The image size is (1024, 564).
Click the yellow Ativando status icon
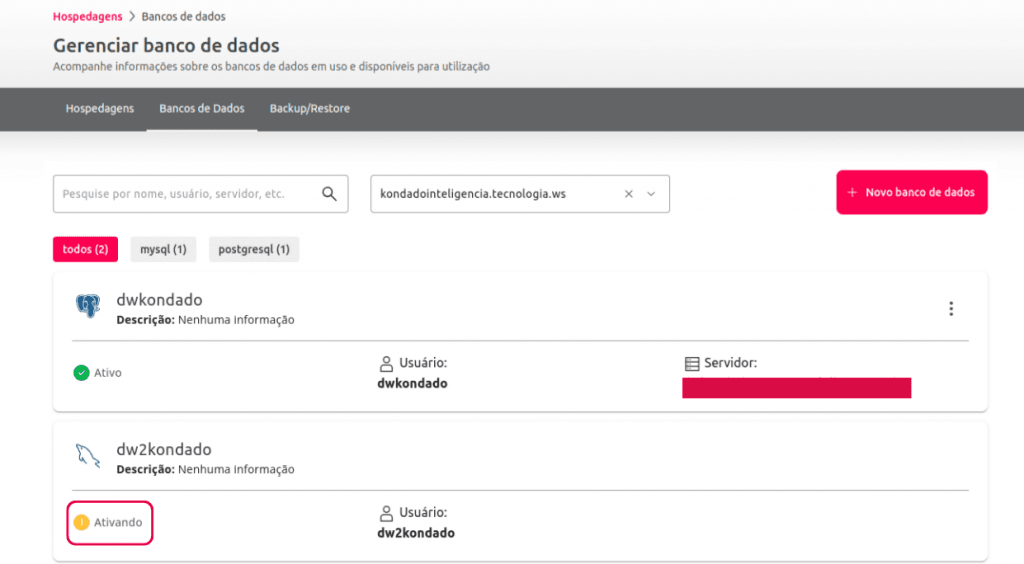point(81,522)
